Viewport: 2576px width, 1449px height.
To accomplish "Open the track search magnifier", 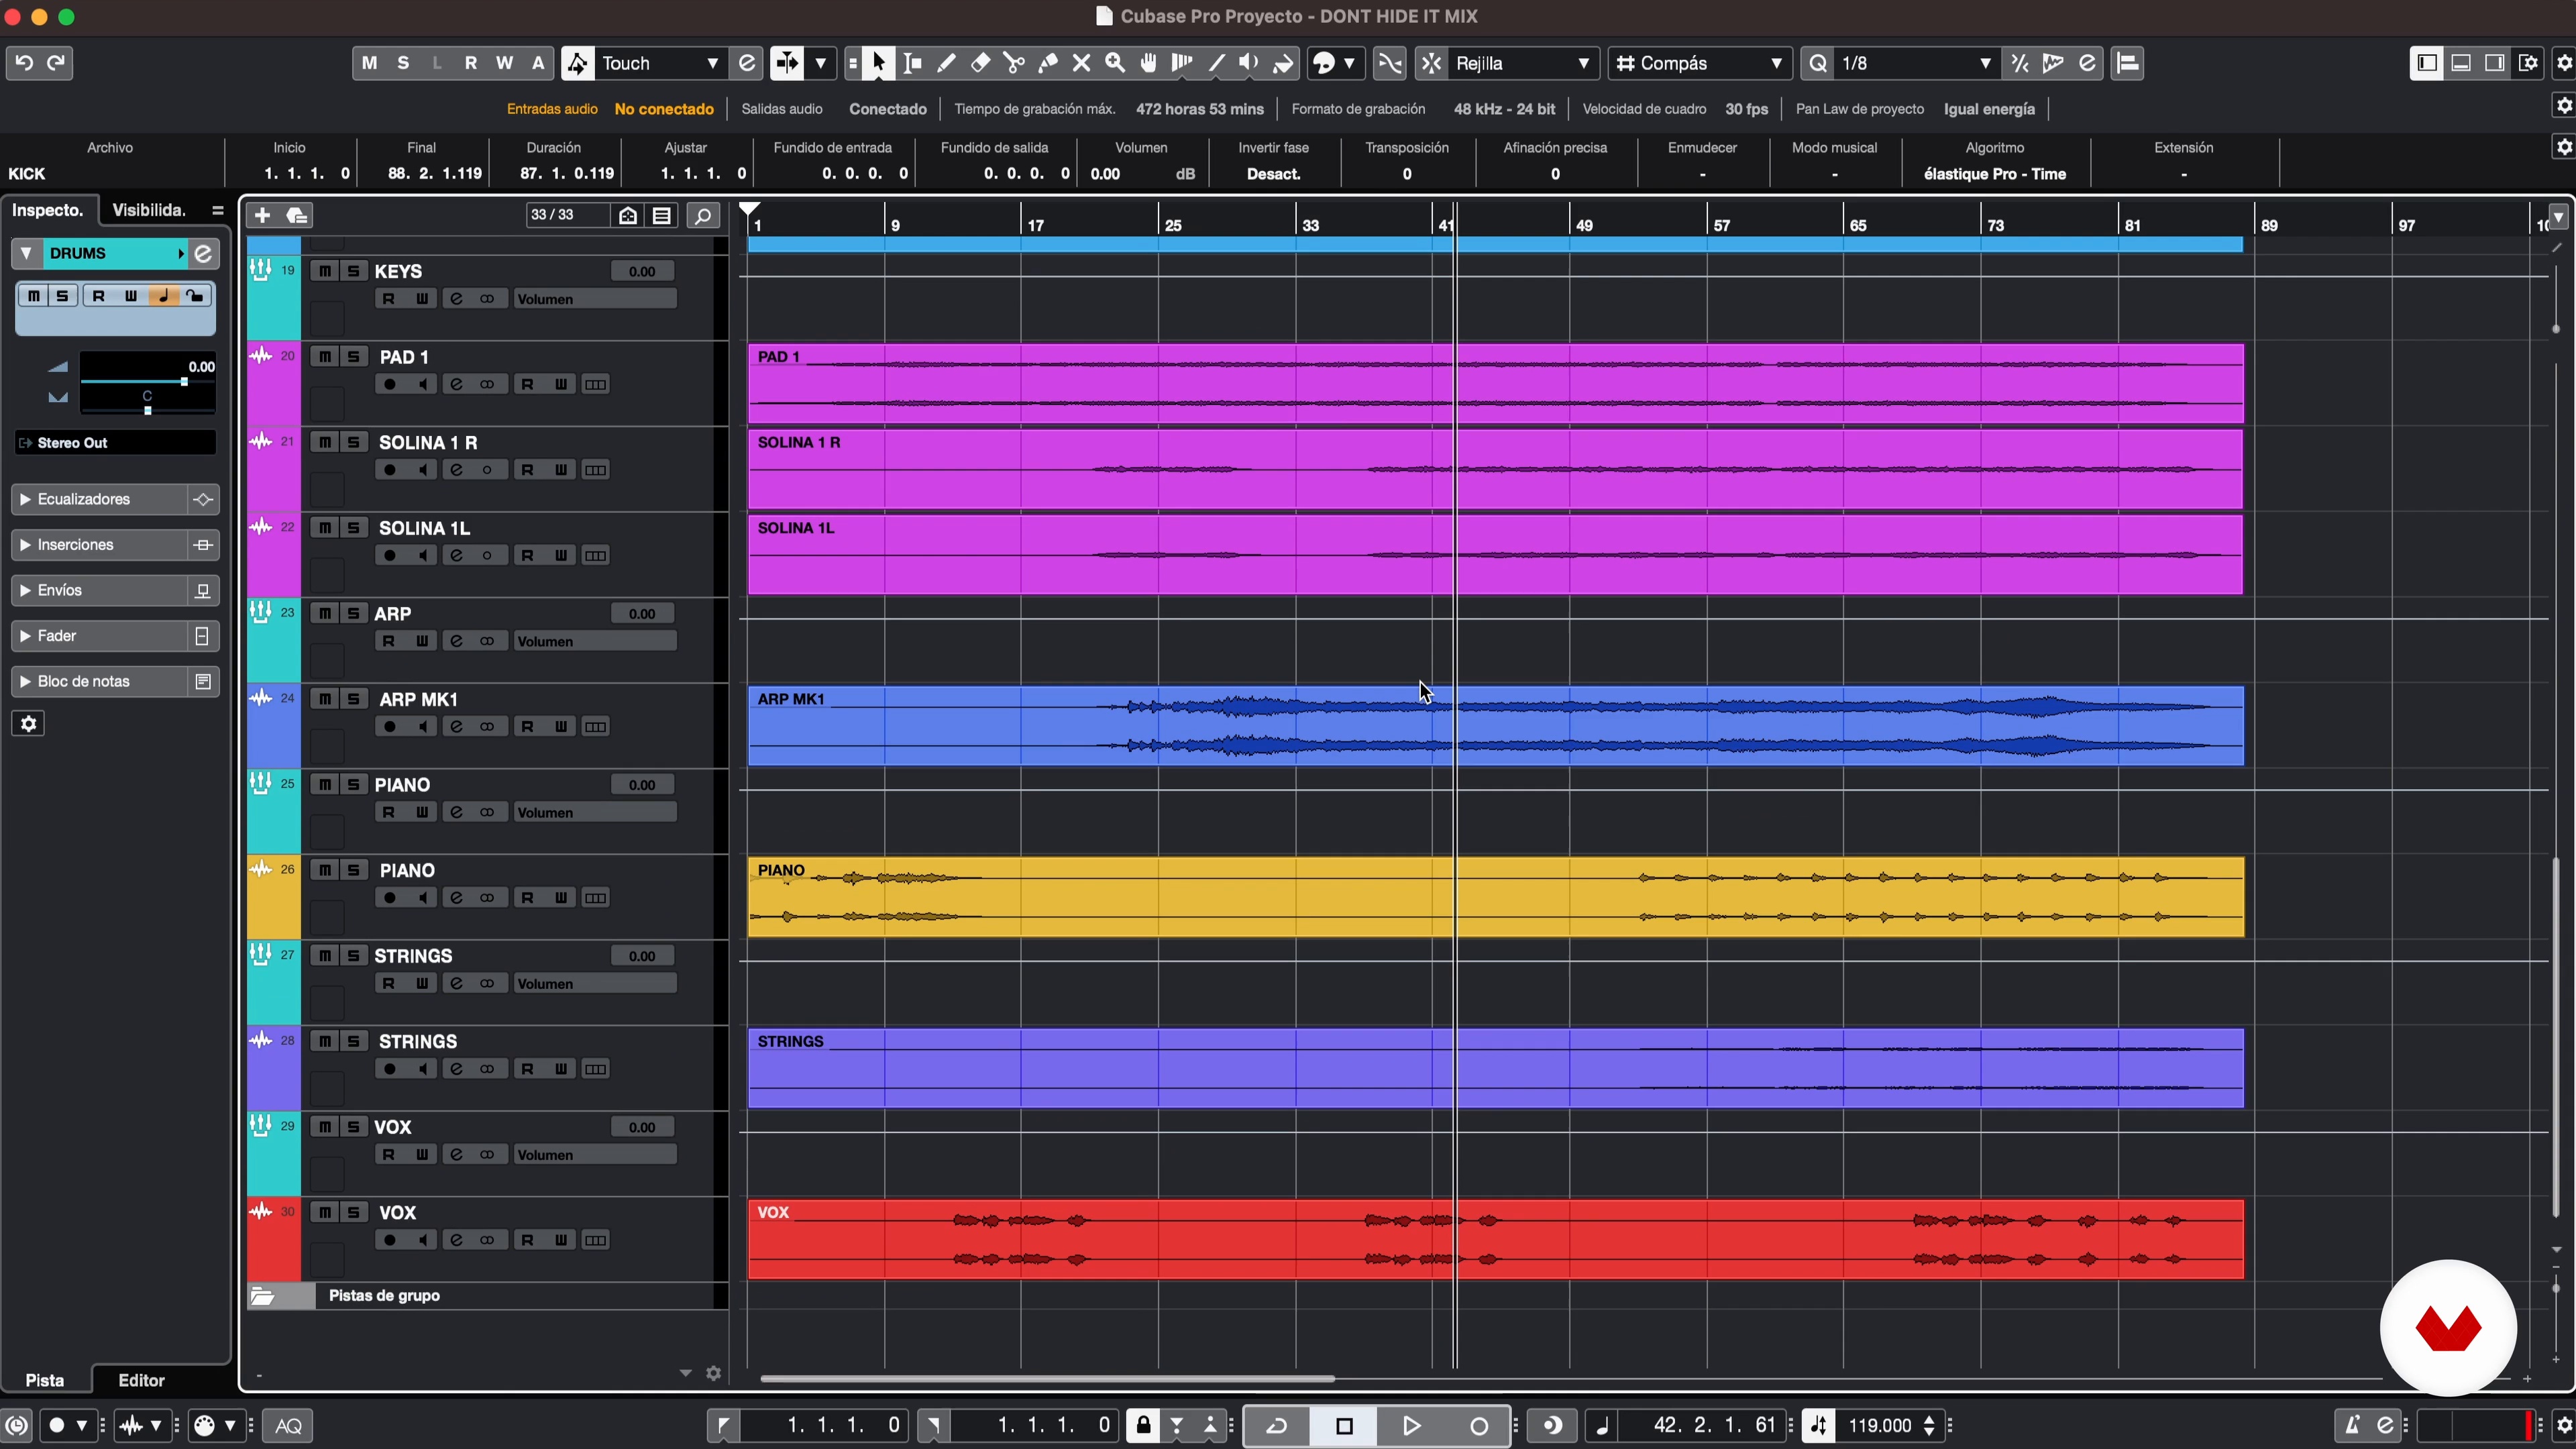I will click(703, 215).
